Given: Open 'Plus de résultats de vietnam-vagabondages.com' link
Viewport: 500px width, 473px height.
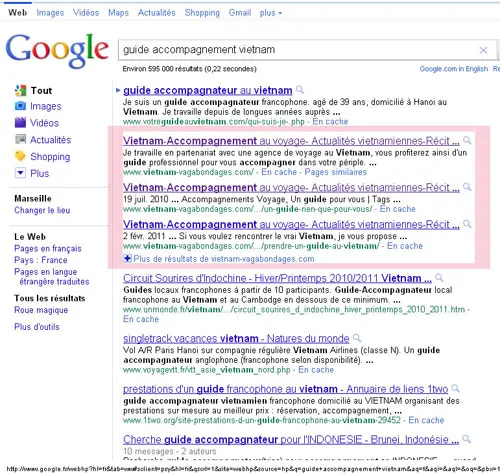Looking at the screenshot, I should 224,259.
